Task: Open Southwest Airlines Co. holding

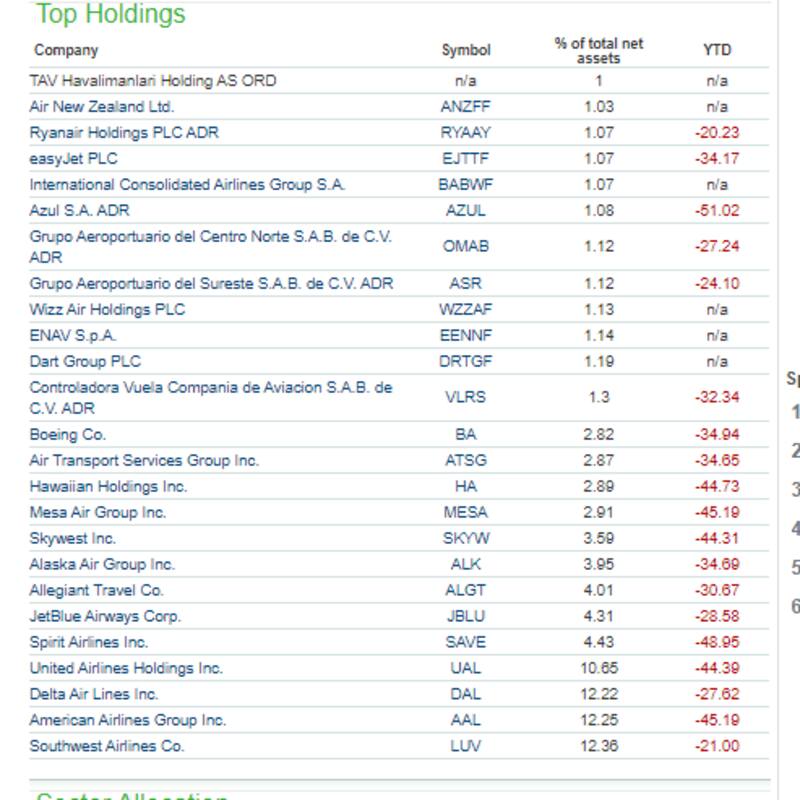Action: (x=107, y=746)
